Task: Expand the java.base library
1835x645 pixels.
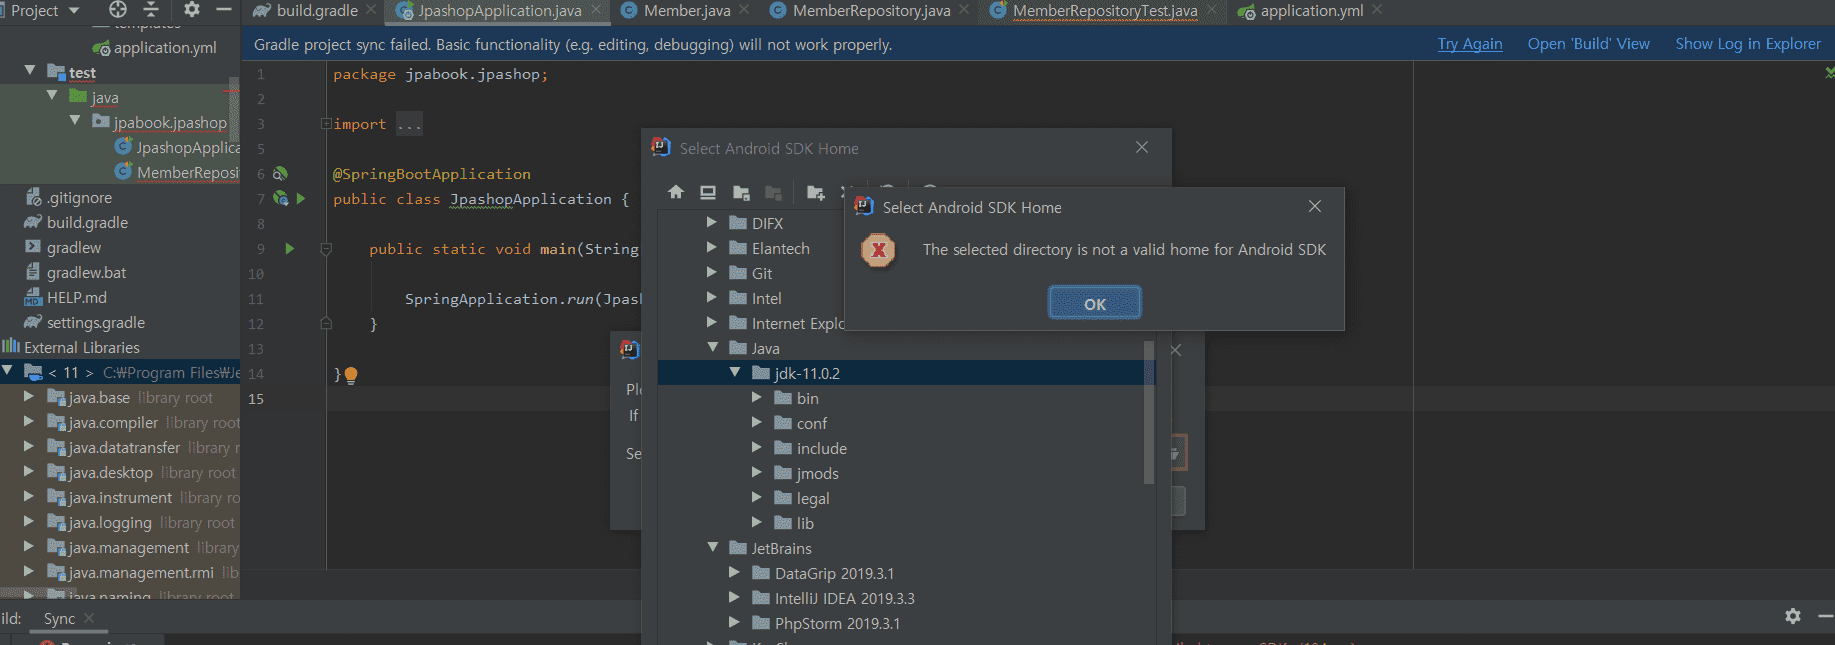Action: click(29, 397)
